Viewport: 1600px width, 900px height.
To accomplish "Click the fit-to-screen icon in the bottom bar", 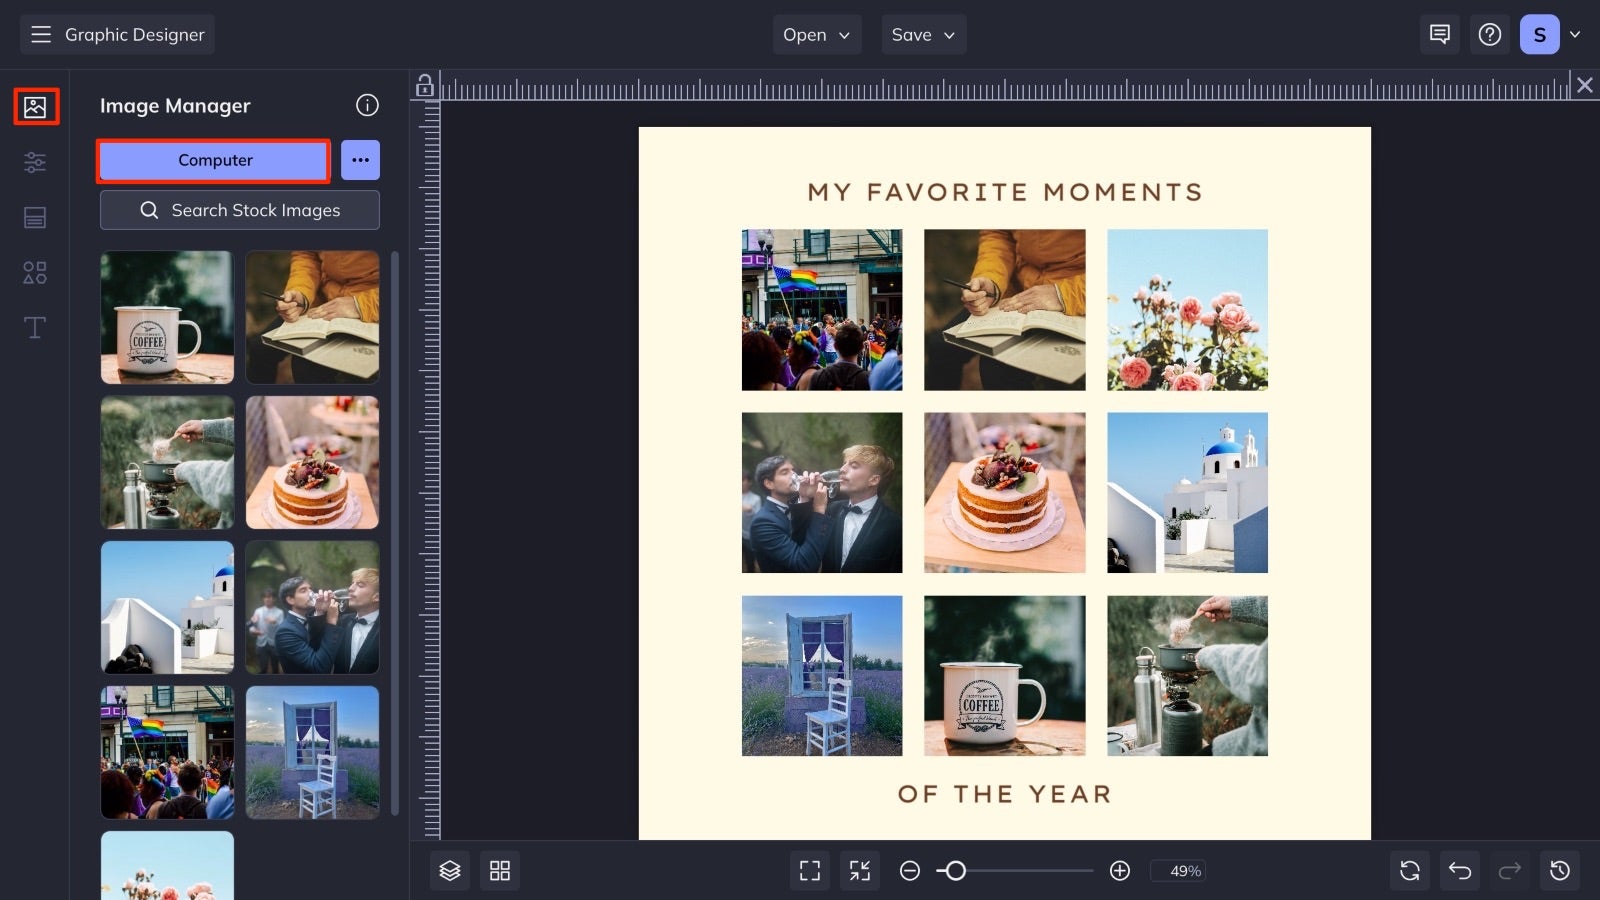I will point(810,870).
